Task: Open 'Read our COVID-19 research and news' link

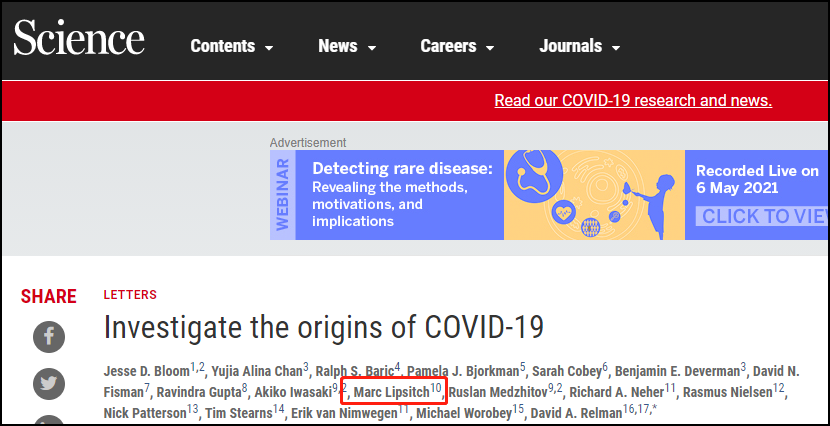Action: click(x=633, y=100)
